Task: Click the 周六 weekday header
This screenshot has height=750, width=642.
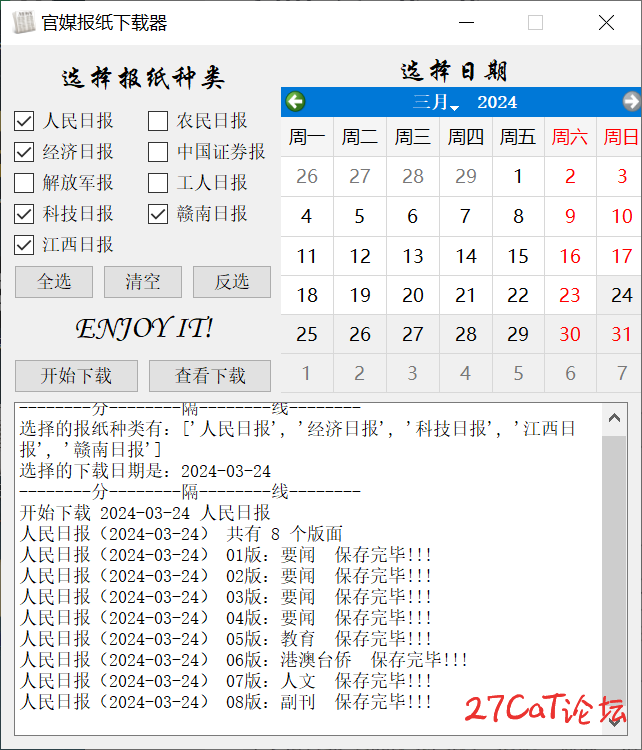Action: pyautogui.click(x=570, y=137)
